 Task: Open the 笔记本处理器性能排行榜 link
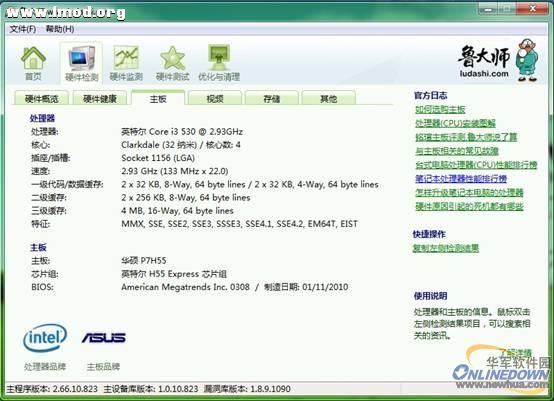(461, 178)
